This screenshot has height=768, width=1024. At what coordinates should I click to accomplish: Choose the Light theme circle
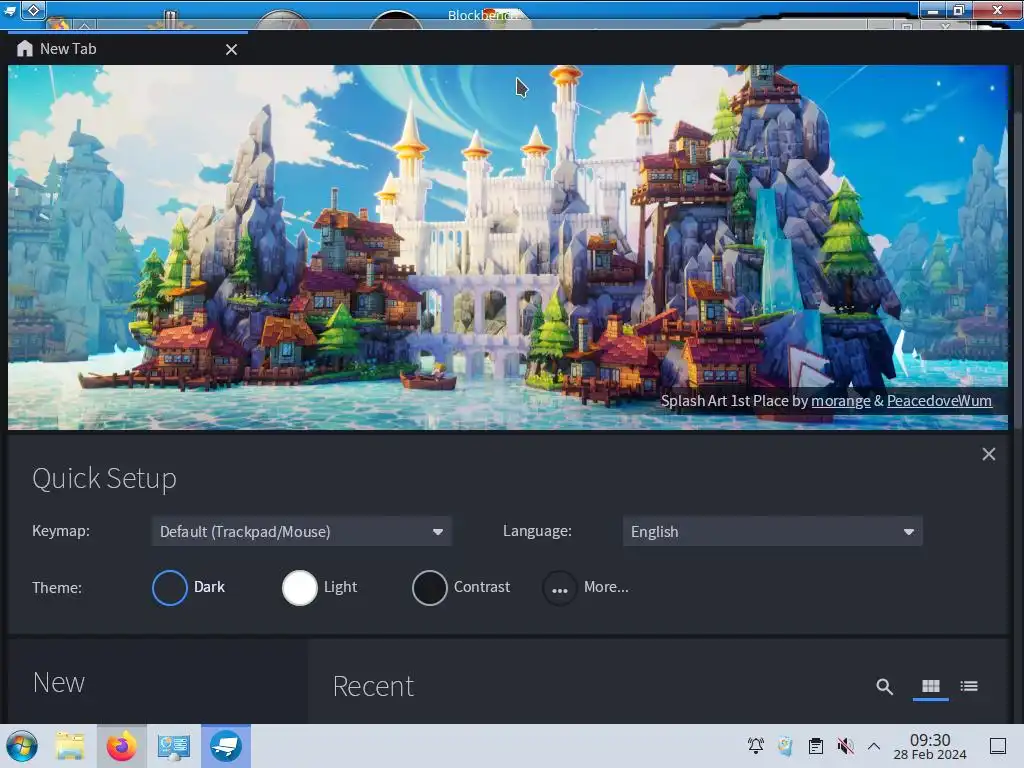tap(300, 588)
